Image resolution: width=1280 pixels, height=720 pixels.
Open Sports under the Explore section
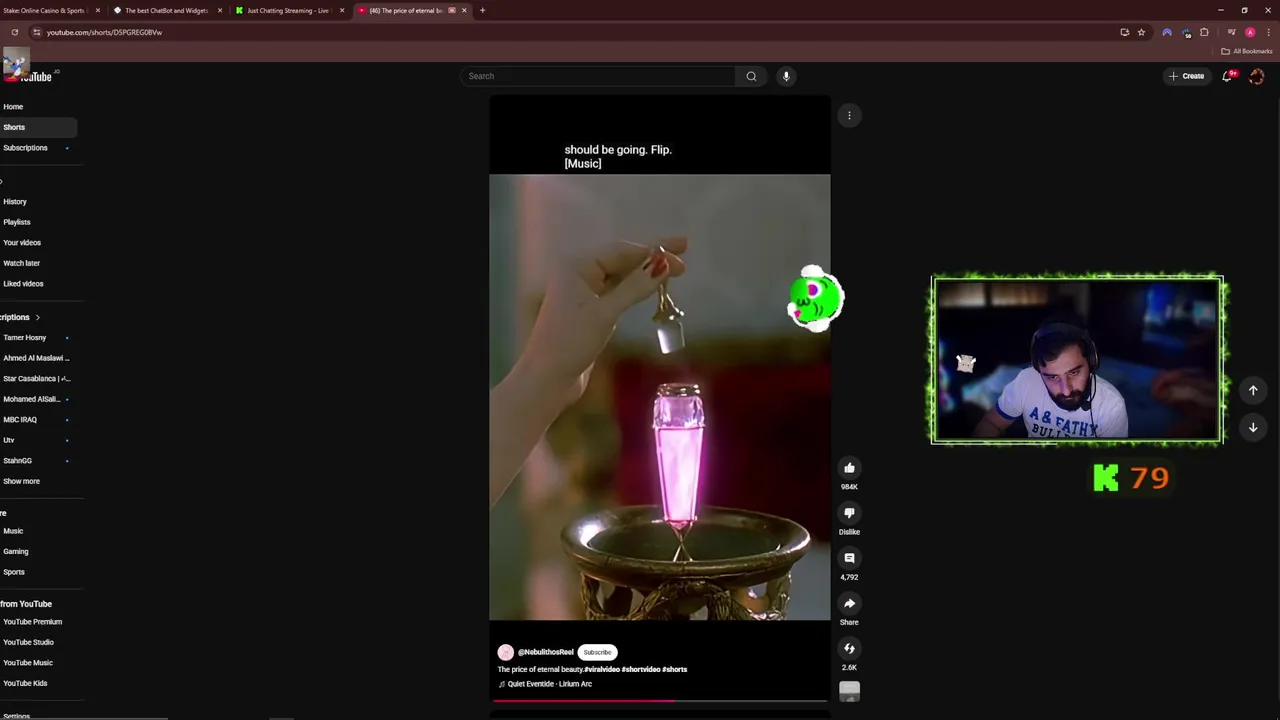[14, 572]
